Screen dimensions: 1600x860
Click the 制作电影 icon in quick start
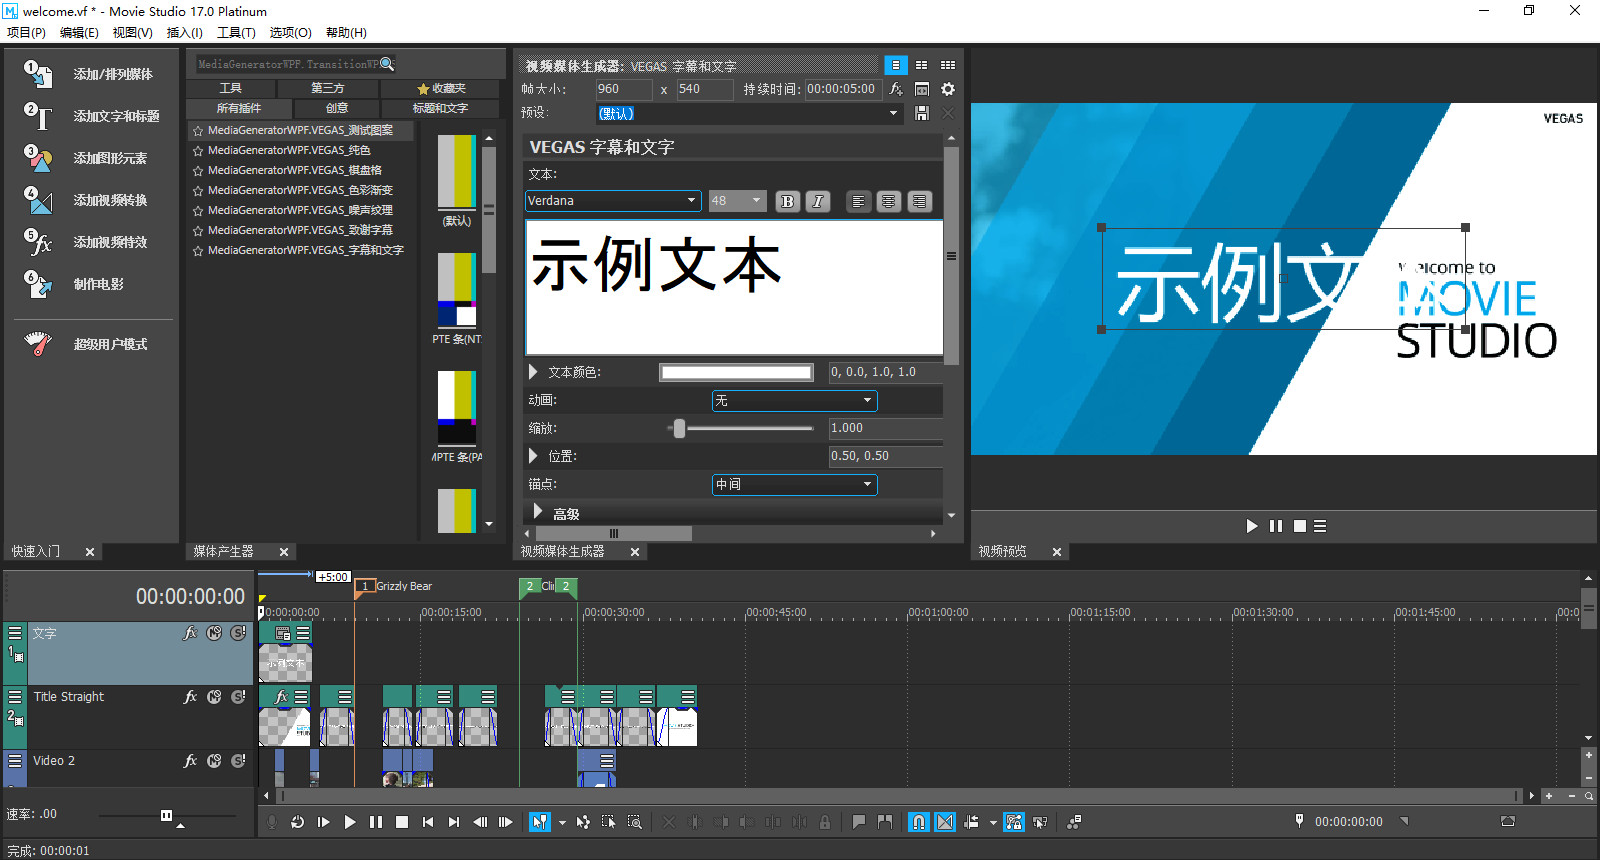(x=38, y=284)
